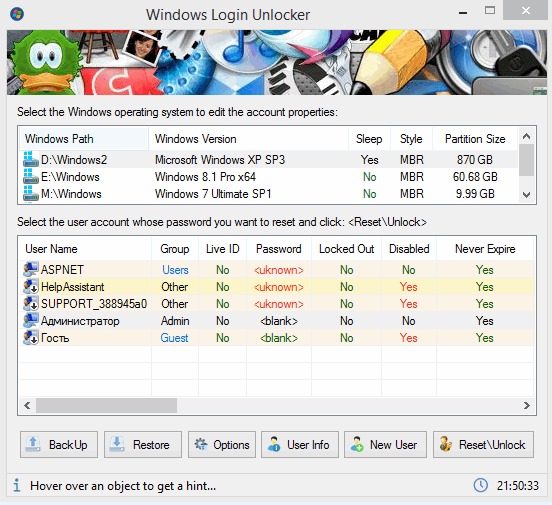552x505 pixels.
Task: Click the Reset\Unlock button
Action: tap(483, 444)
